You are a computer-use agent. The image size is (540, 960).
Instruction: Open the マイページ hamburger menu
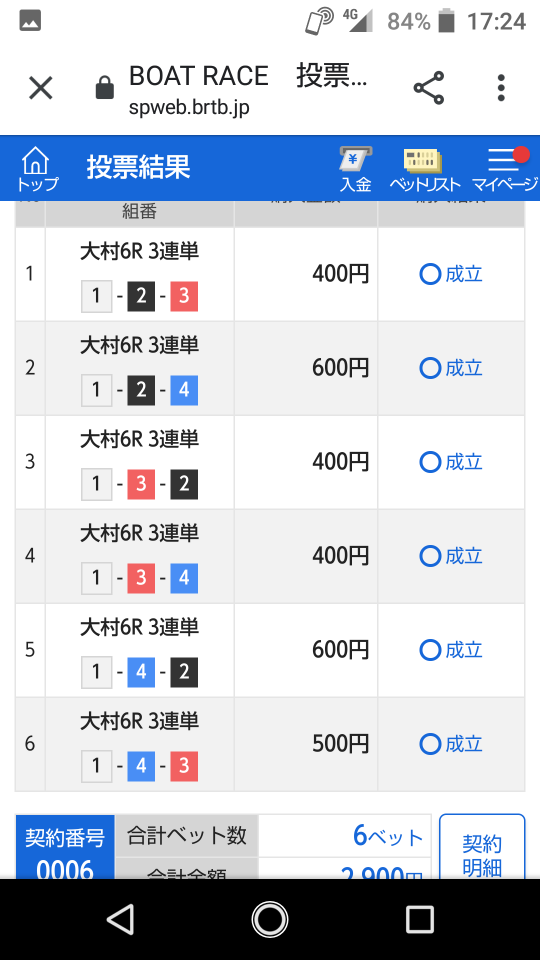click(x=504, y=170)
